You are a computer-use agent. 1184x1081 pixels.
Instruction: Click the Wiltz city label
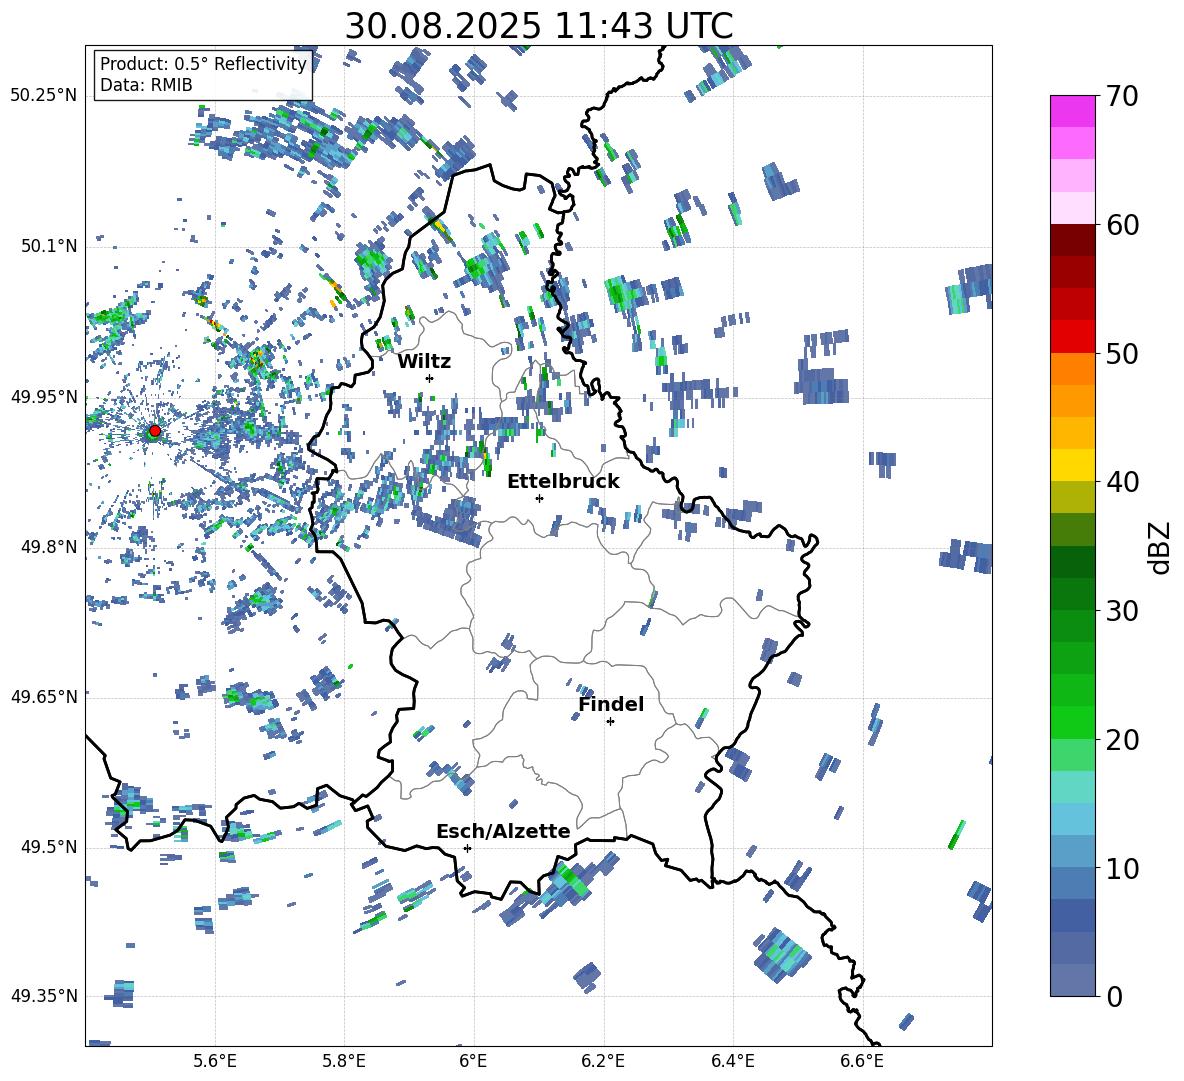[424, 362]
